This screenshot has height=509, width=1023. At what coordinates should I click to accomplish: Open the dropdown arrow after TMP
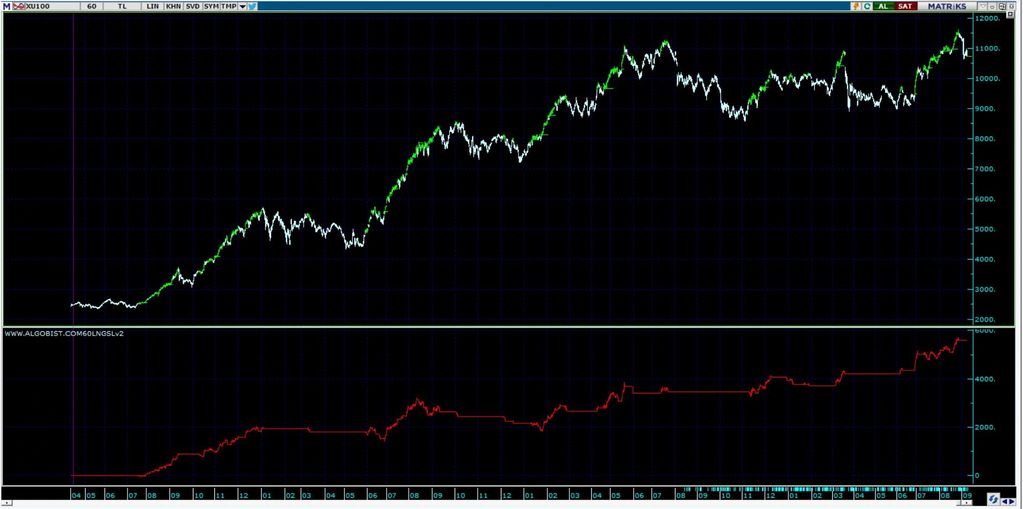click(243, 7)
